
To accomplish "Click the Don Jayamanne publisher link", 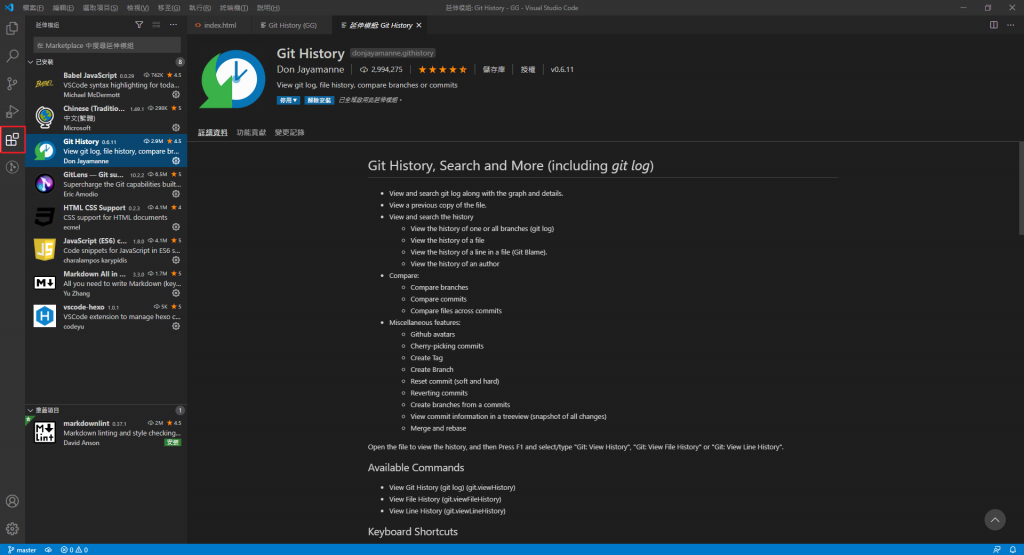I will [310, 69].
